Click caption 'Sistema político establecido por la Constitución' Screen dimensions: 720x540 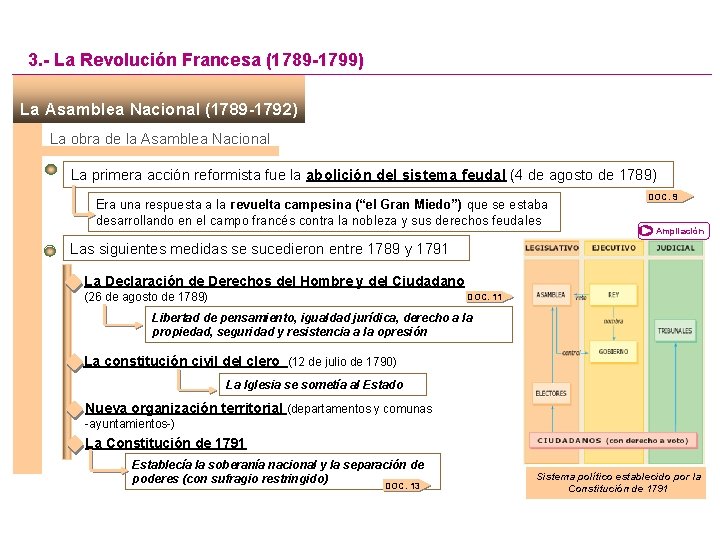point(616,482)
